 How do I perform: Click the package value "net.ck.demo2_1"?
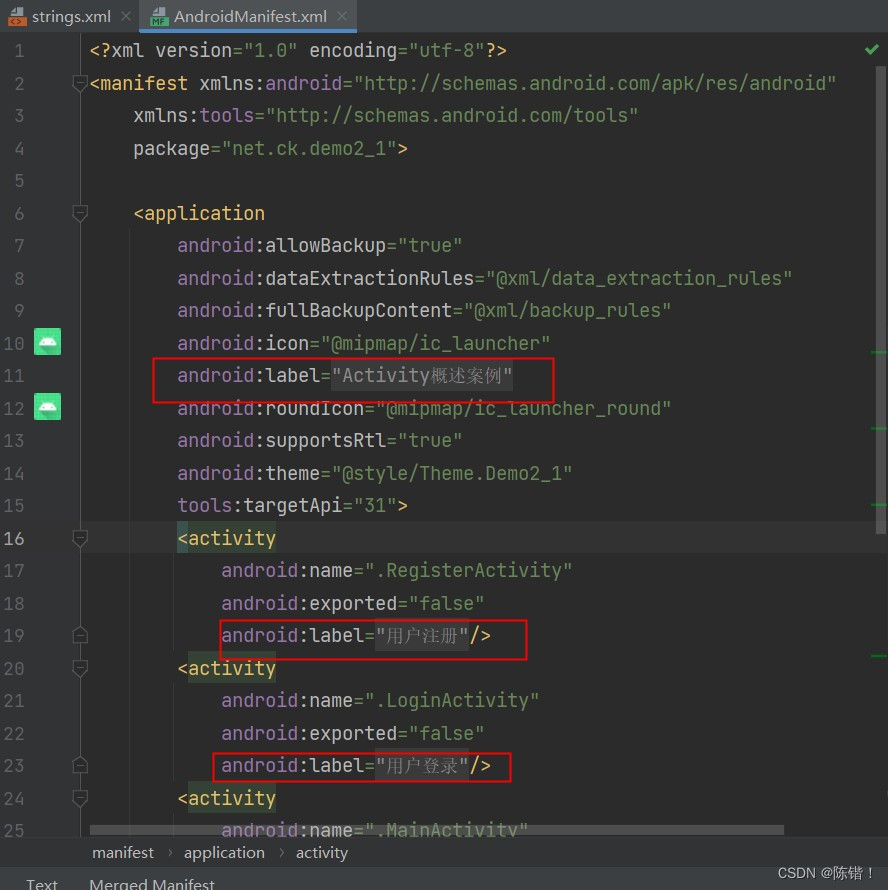309,149
